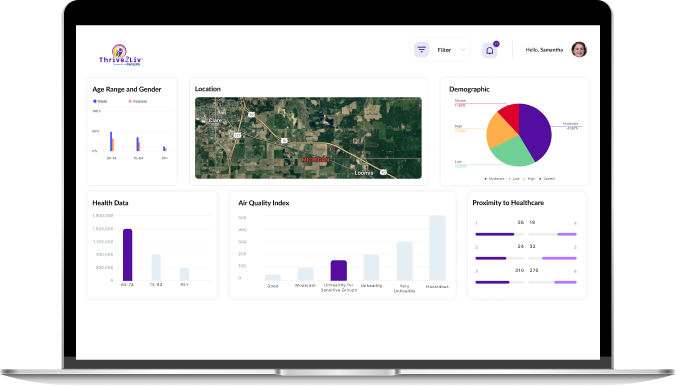The image size is (676, 386).
Task: Toggle the Female legend dot
Action: pos(130,101)
